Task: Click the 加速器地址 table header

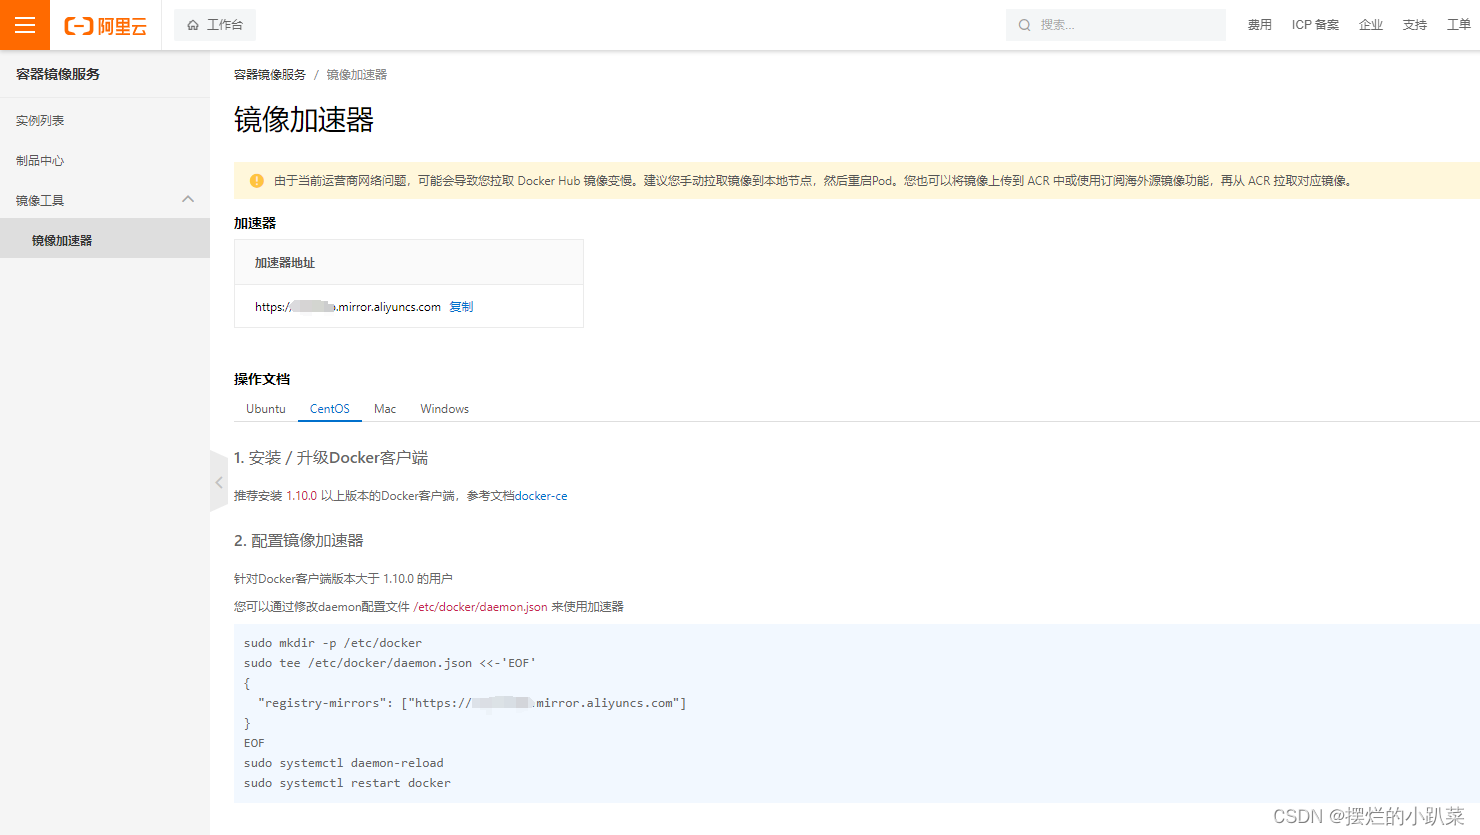Action: (x=409, y=263)
